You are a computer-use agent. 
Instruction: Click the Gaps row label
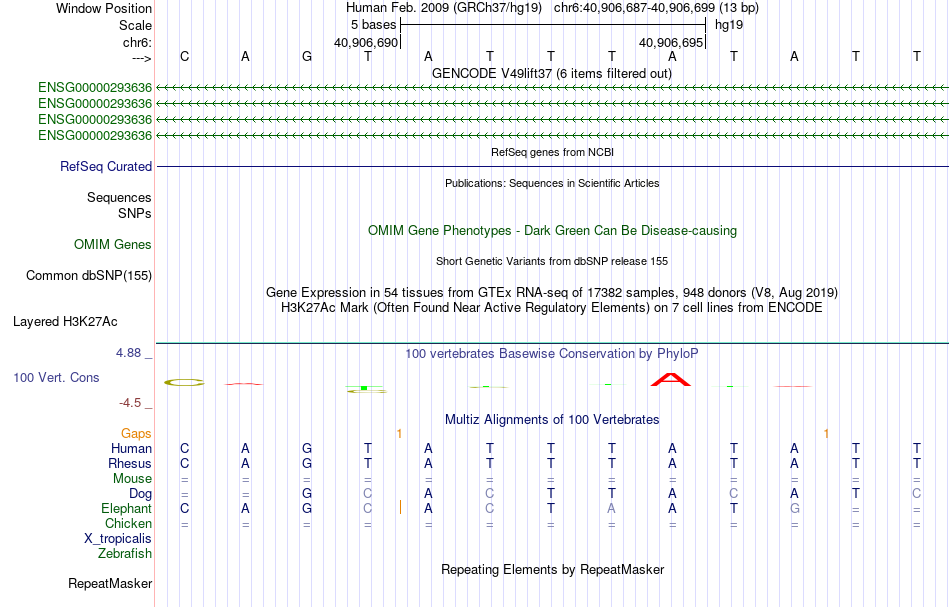136,433
